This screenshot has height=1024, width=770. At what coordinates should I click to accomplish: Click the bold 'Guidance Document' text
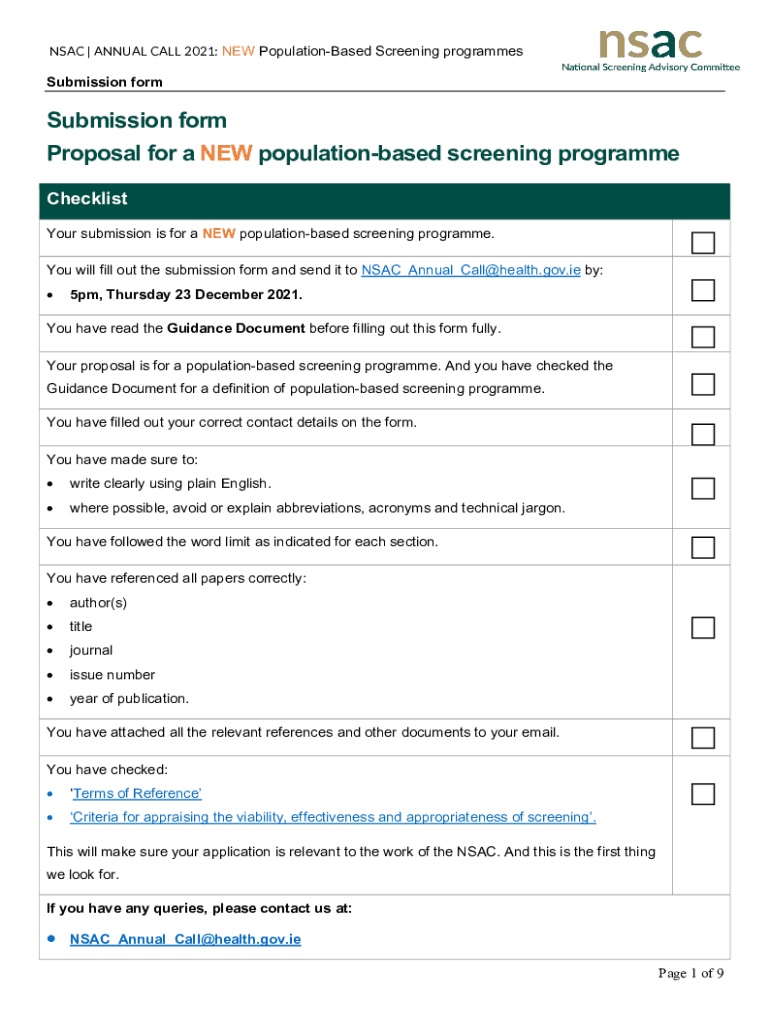[x=236, y=329]
